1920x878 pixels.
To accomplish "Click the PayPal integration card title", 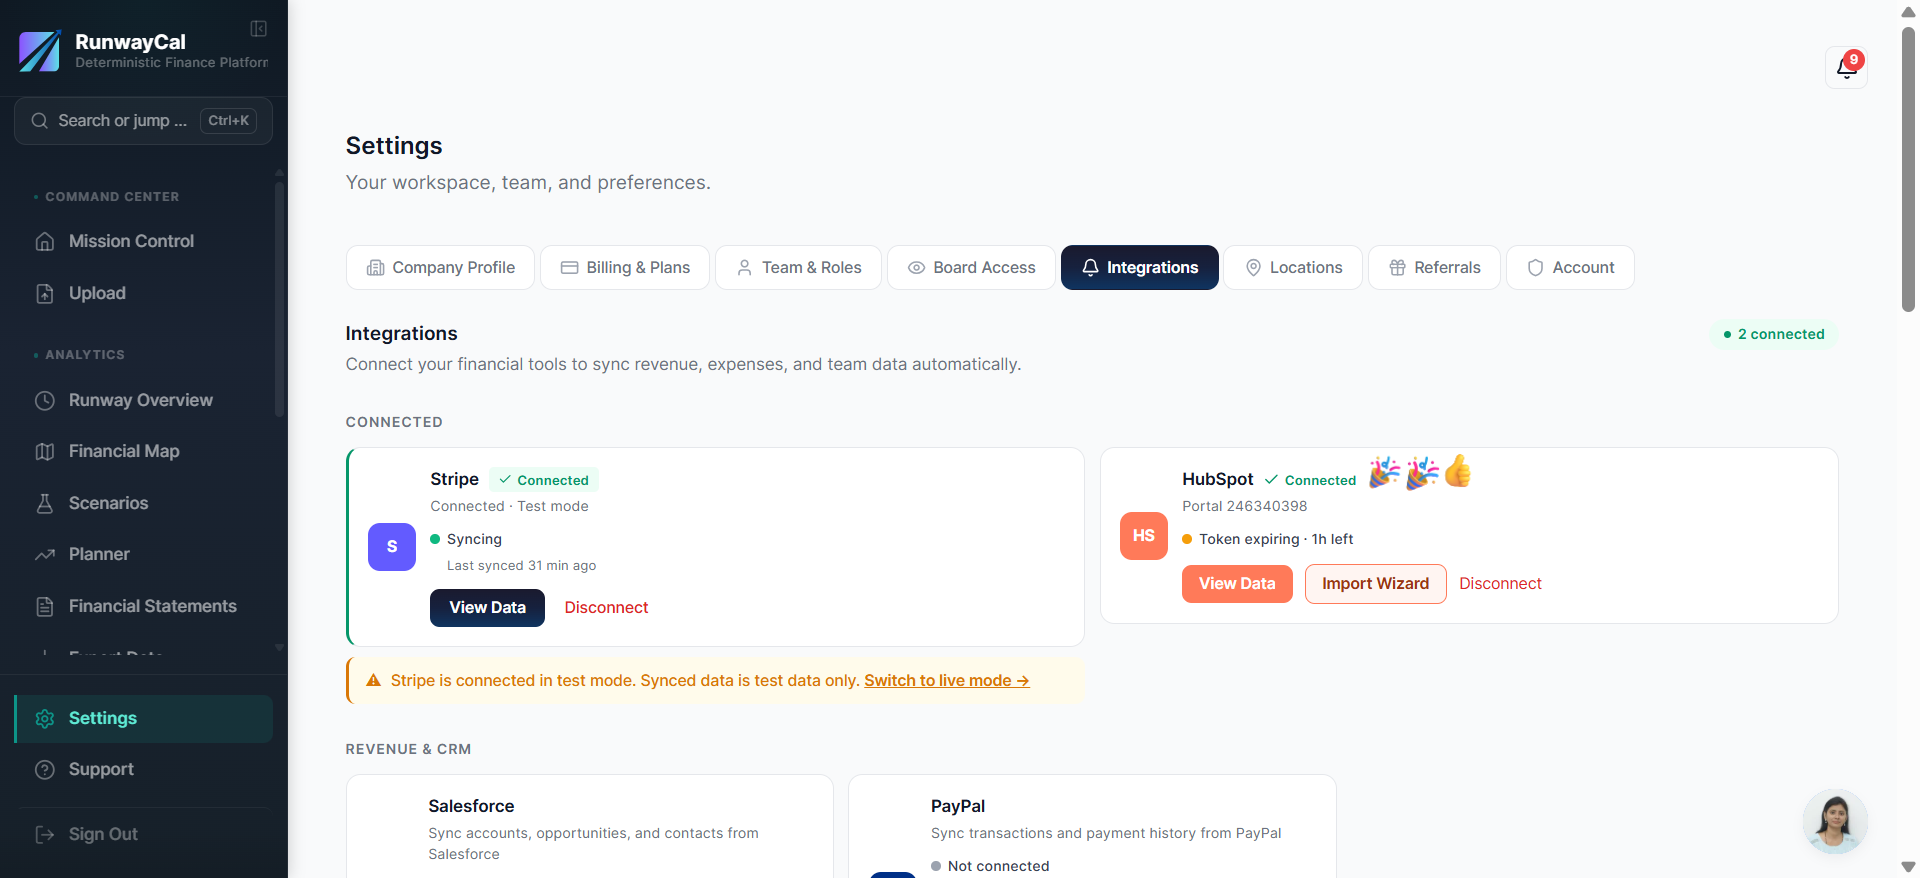I will [958, 807].
